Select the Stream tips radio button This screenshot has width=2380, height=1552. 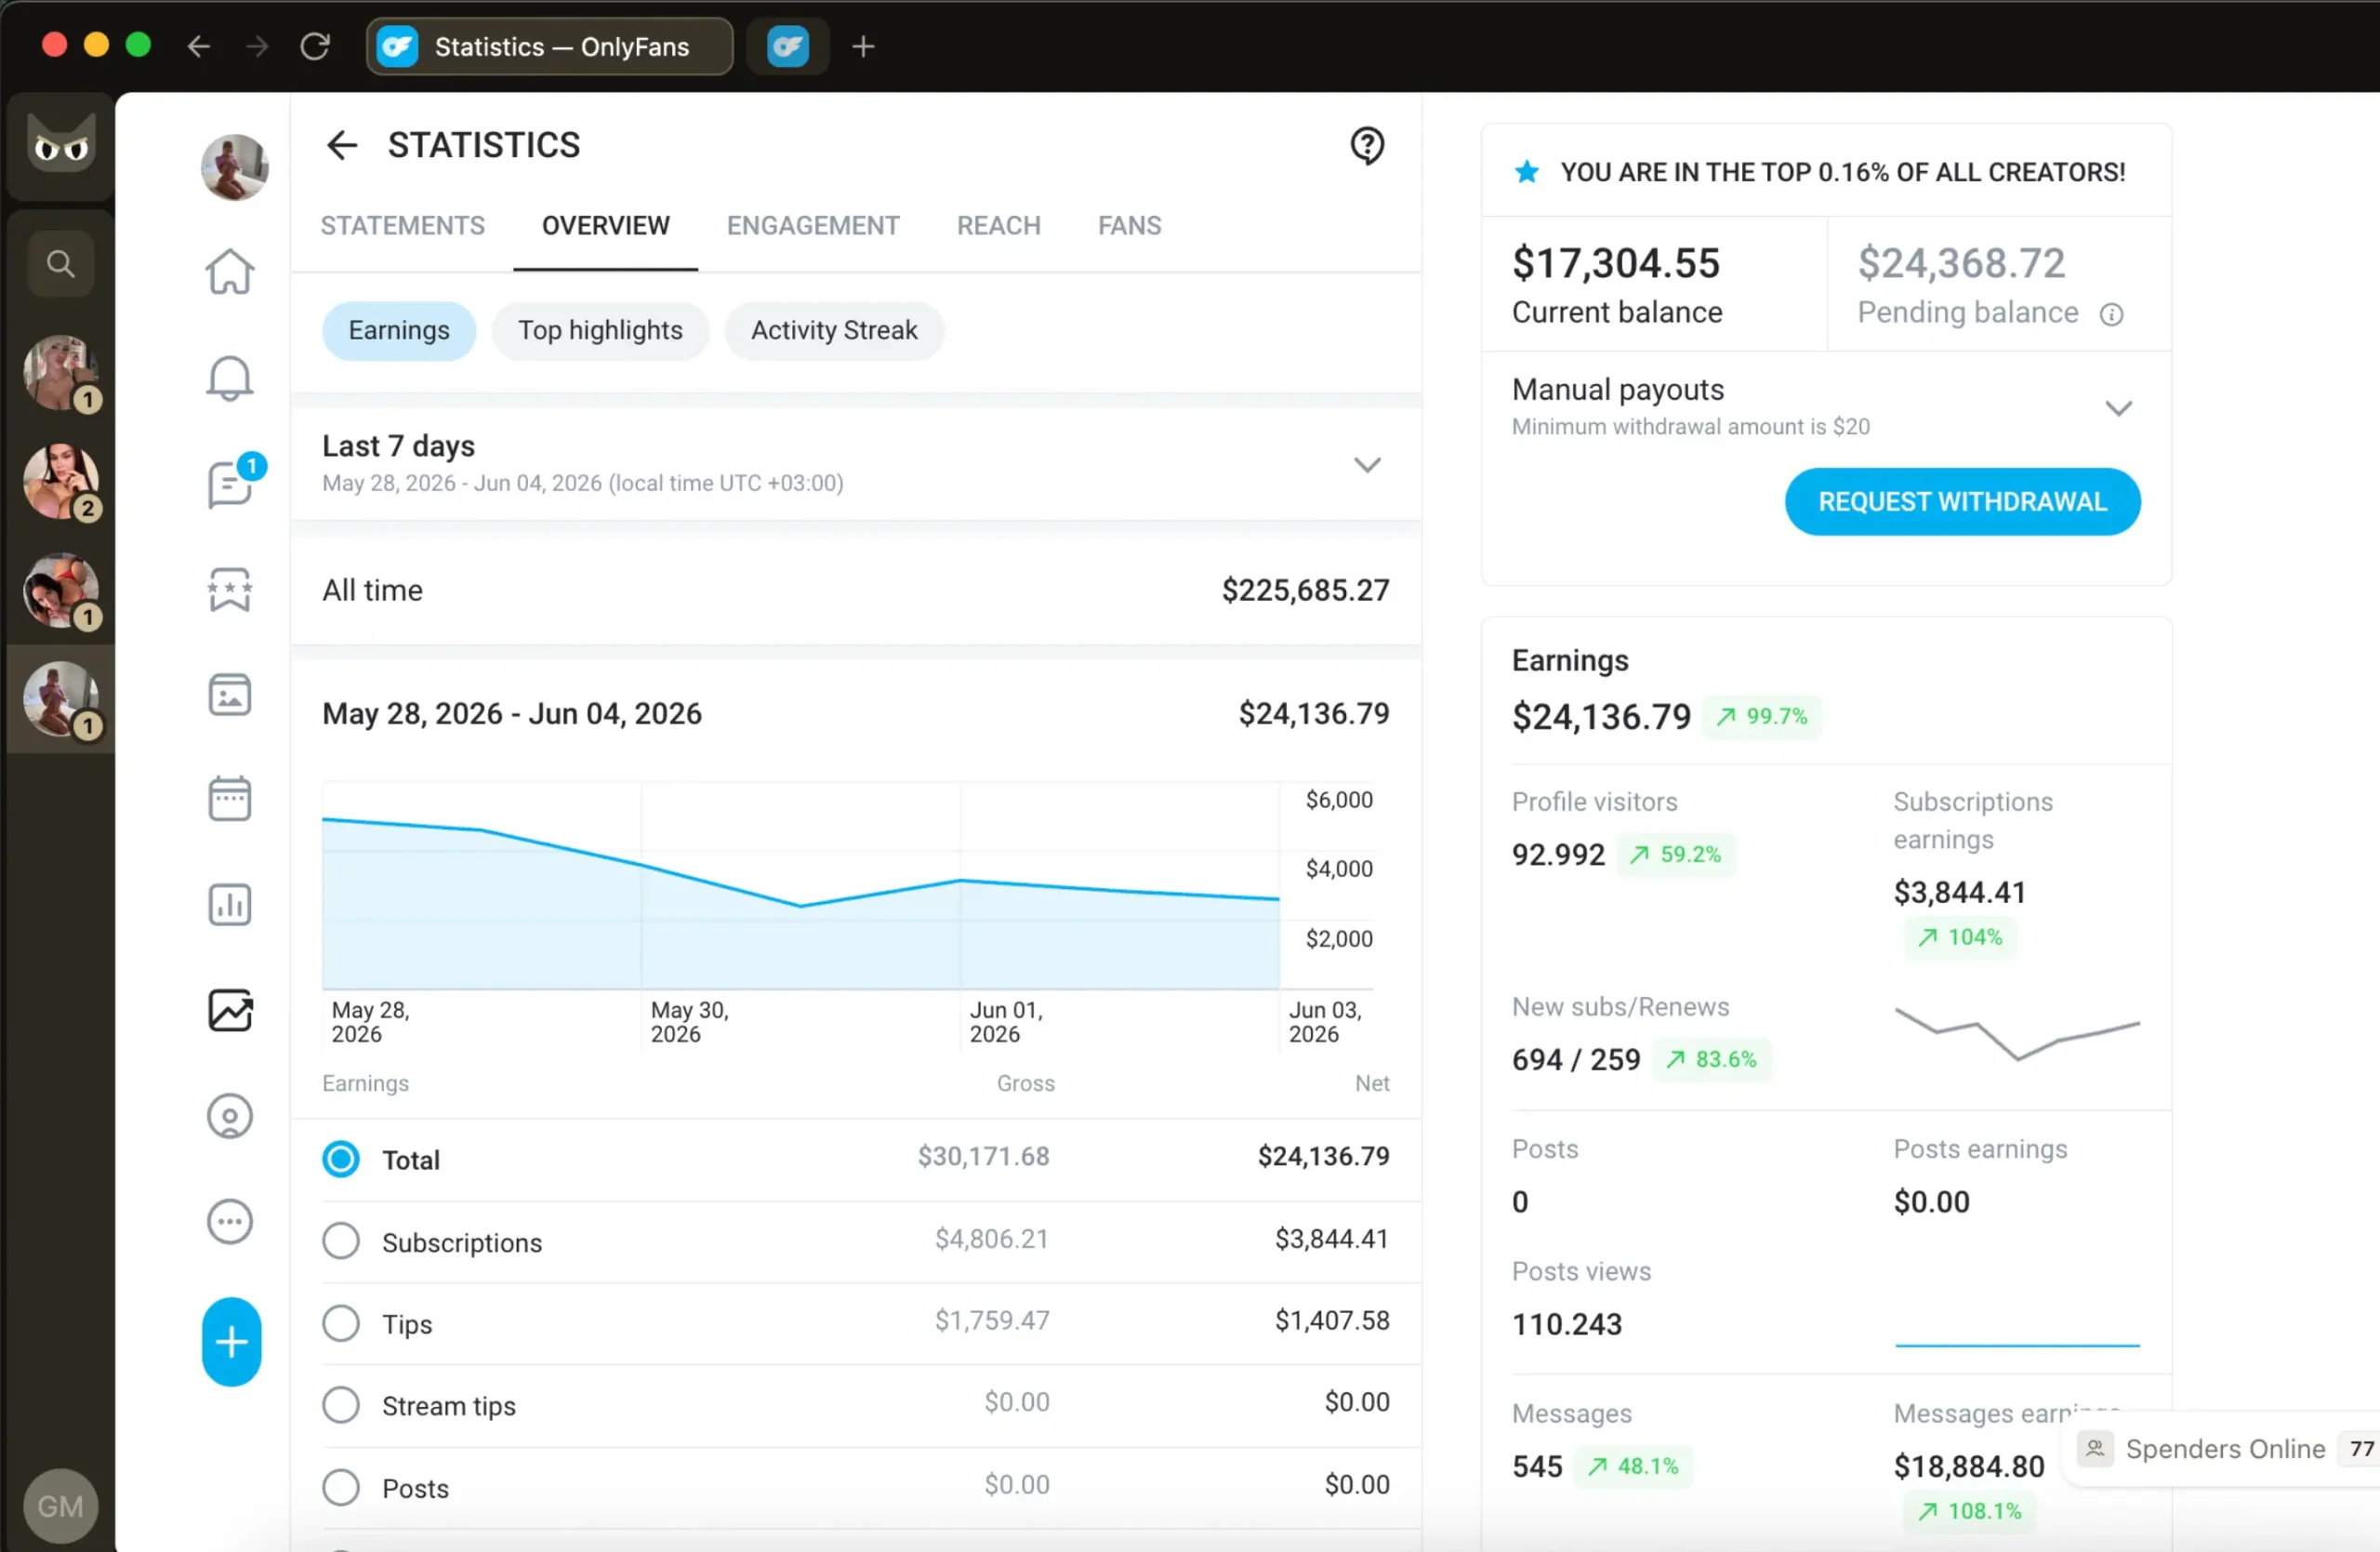point(341,1405)
